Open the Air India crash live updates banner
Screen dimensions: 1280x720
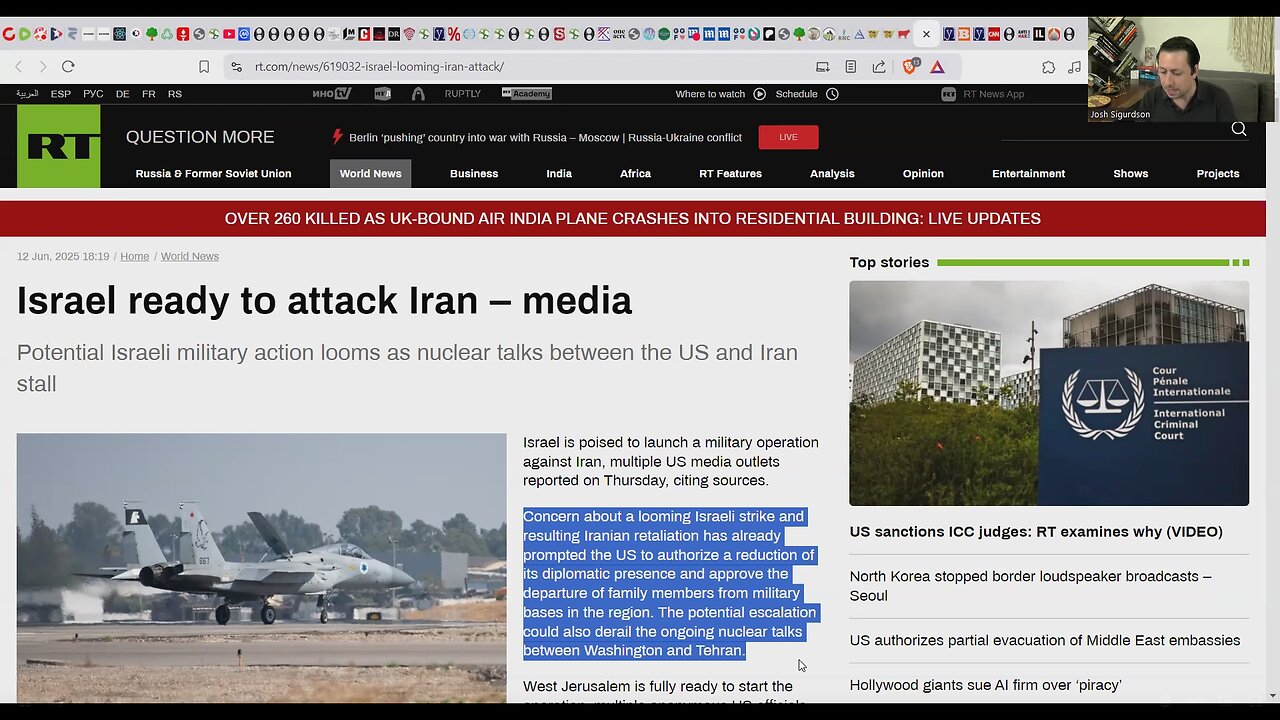pos(632,218)
